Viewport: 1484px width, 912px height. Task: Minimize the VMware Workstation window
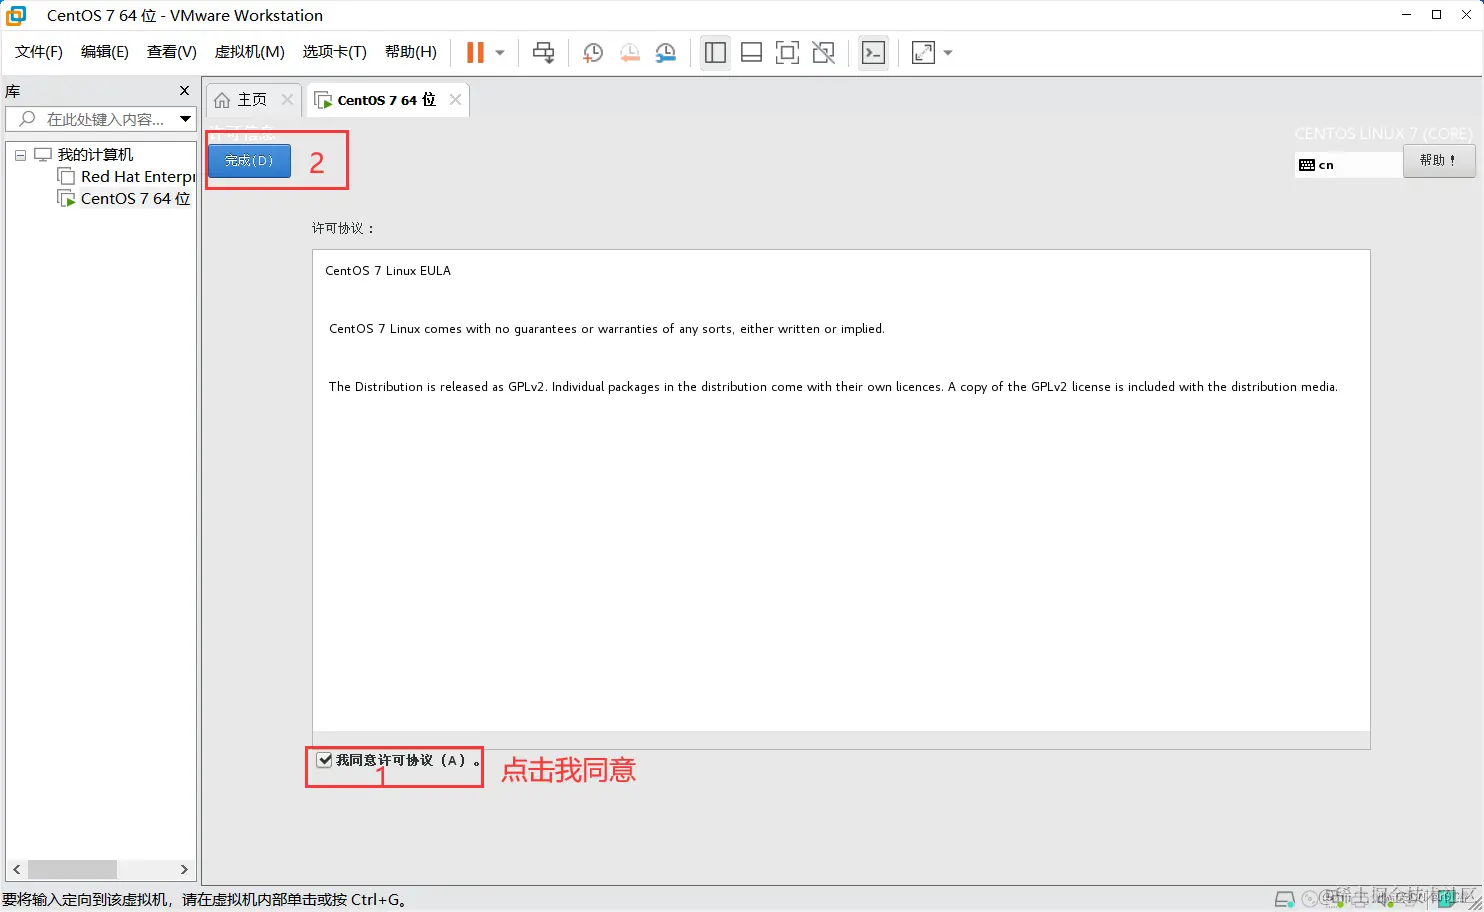coord(1406,15)
